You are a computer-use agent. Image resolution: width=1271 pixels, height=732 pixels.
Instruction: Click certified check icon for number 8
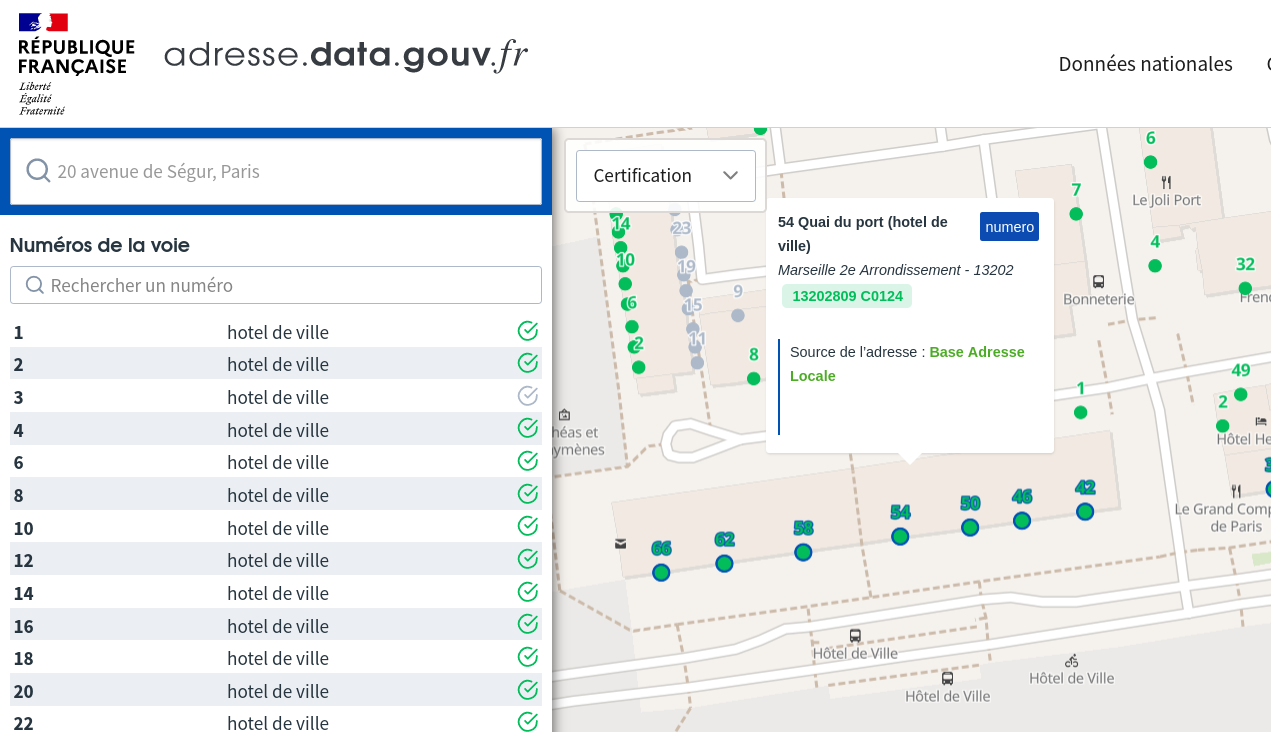528,493
